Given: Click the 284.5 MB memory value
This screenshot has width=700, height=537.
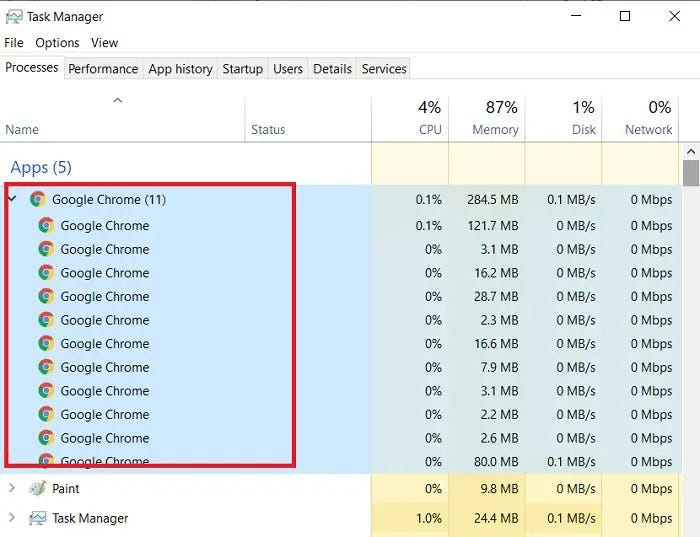Looking at the screenshot, I should pos(493,200).
